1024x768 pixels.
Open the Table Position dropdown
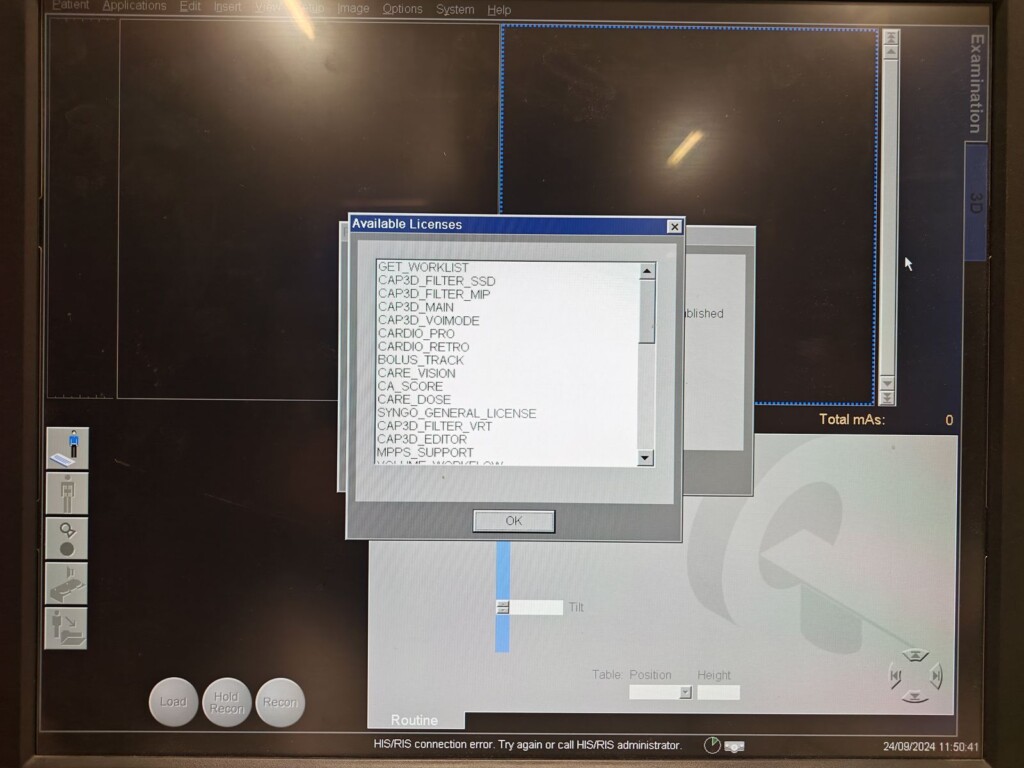point(685,692)
